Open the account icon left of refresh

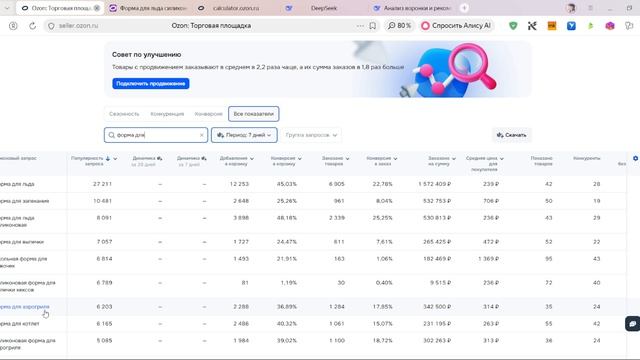click(13, 26)
